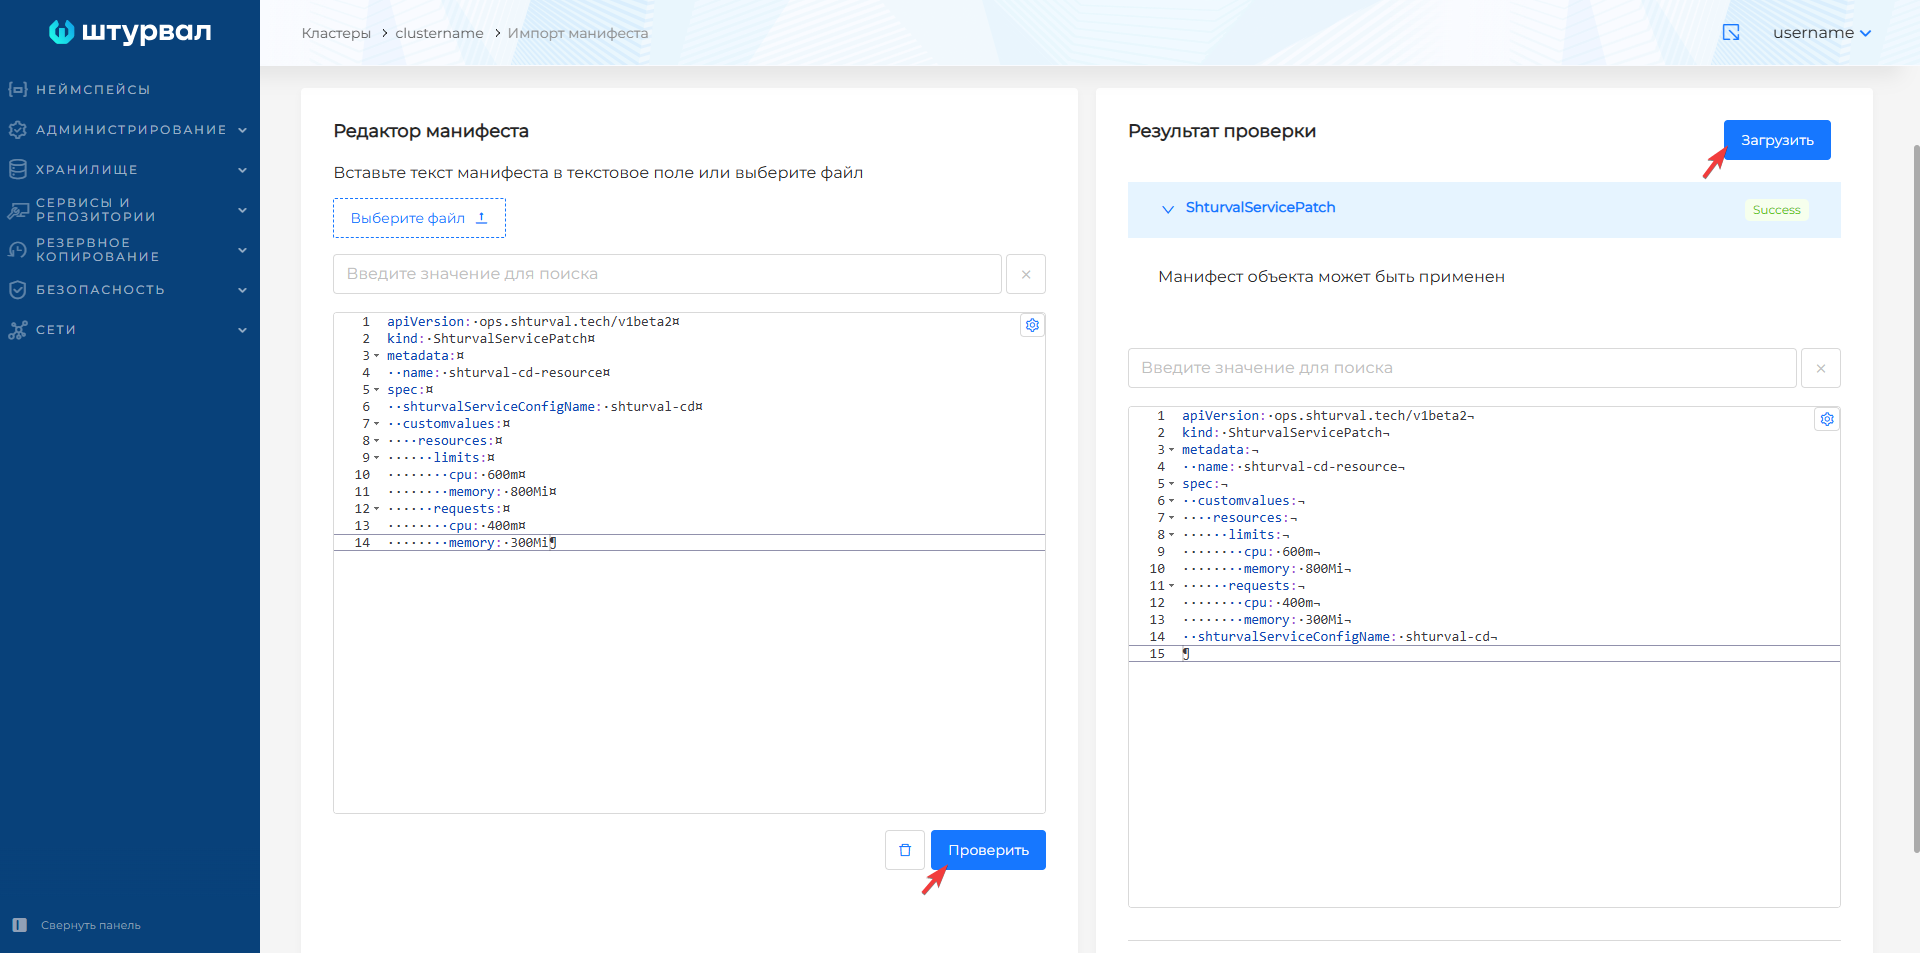Focus the manifest editor search input
This screenshot has width=1920, height=953.
click(667, 274)
